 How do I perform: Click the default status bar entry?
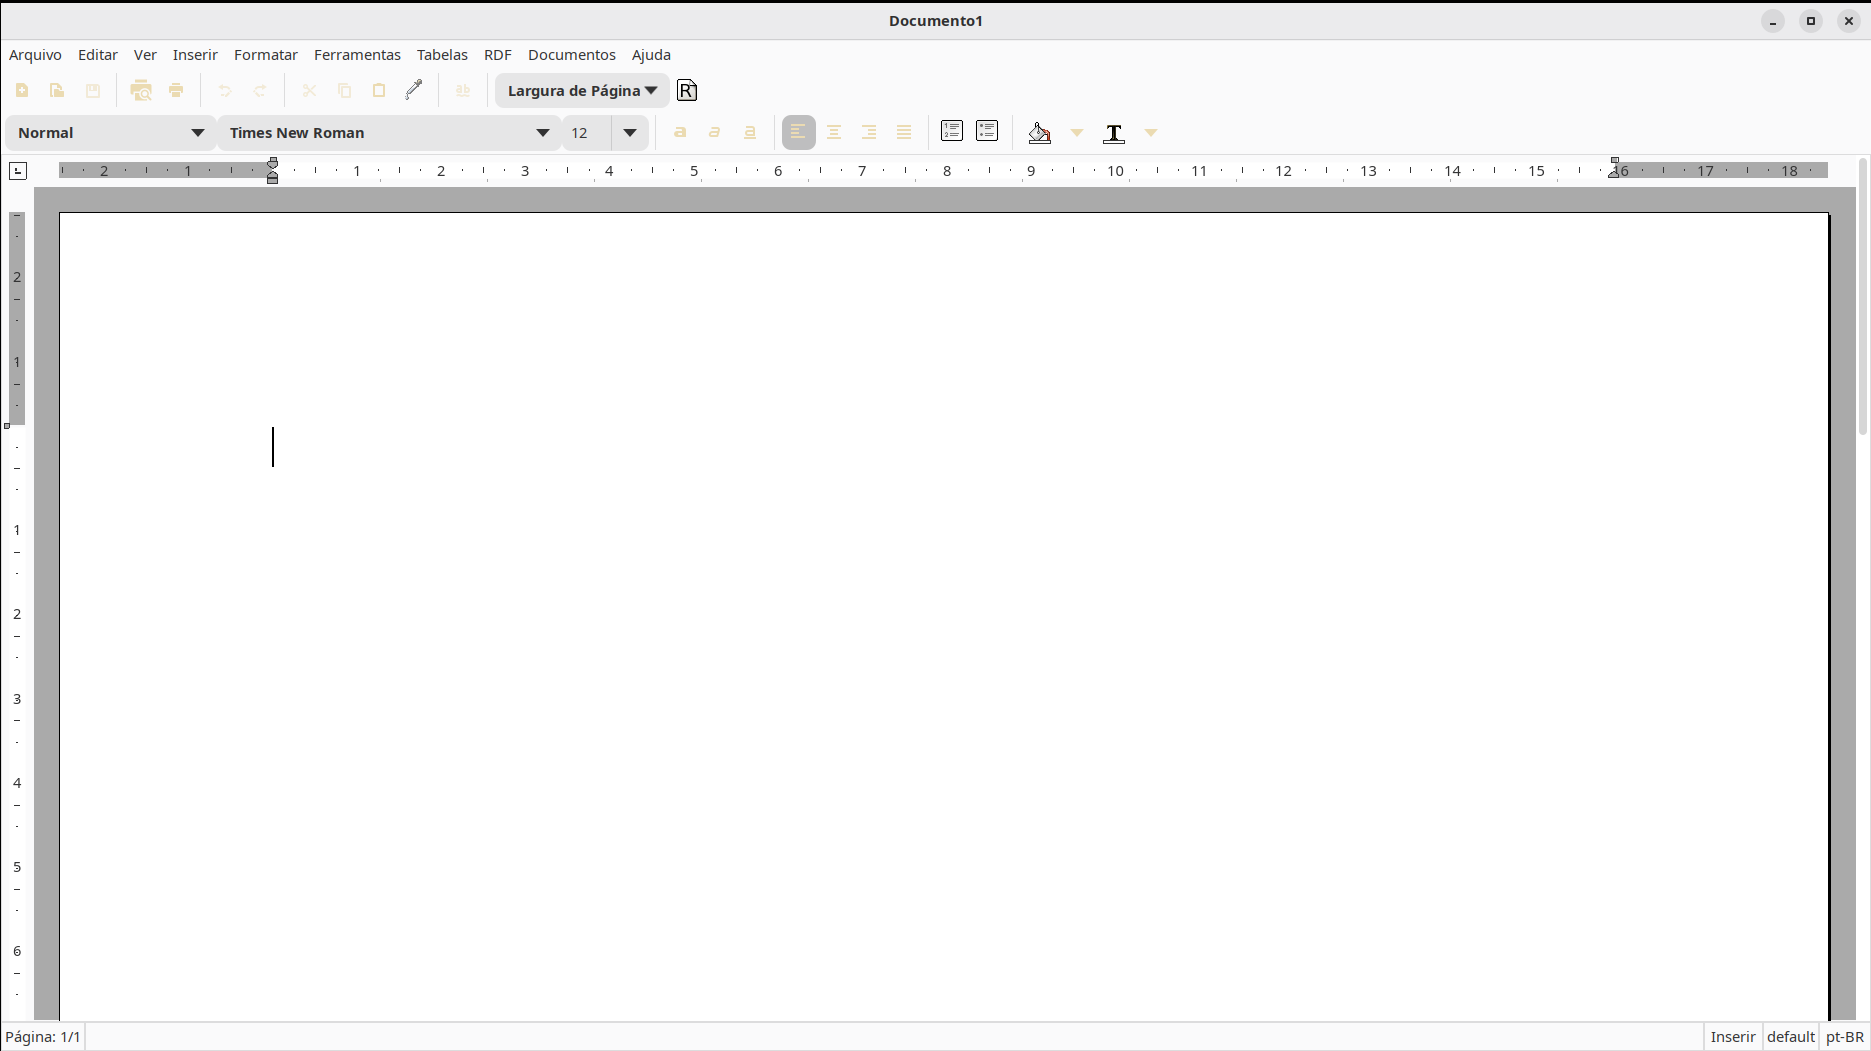pyautogui.click(x=1790, y=1037)
